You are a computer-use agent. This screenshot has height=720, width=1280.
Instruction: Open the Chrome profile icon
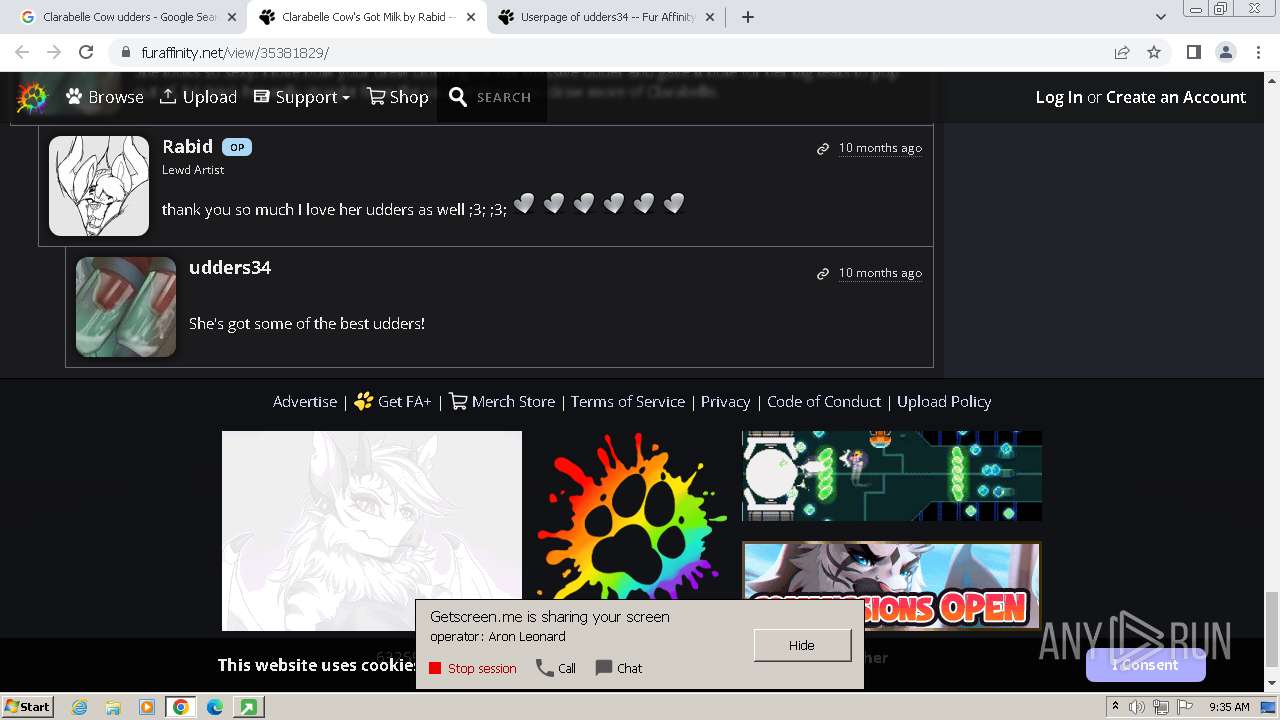[x=1225, y=52]
